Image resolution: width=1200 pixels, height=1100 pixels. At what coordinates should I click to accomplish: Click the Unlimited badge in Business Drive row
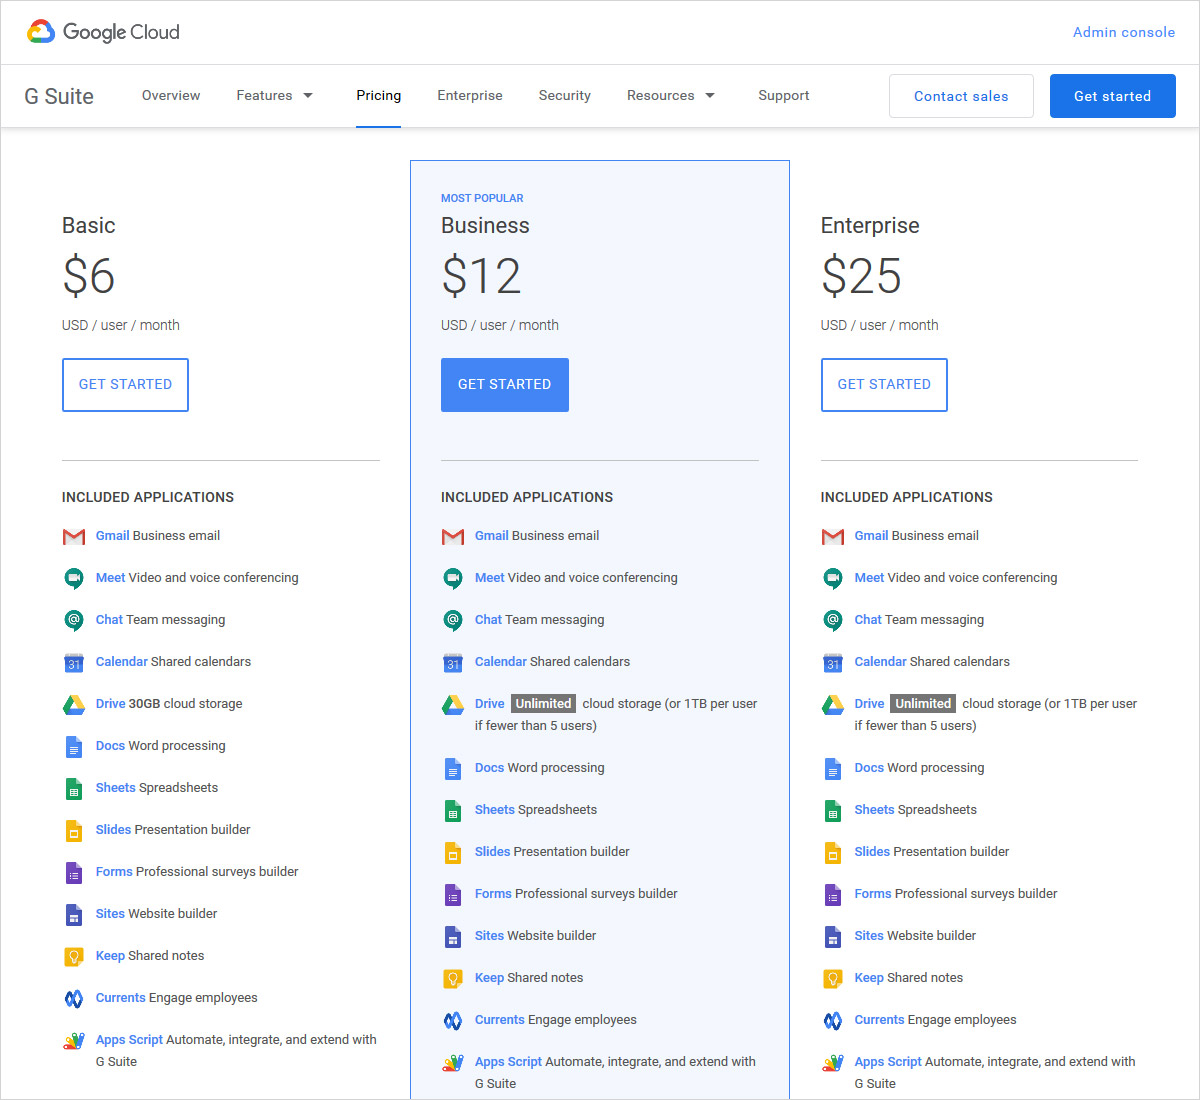tap(543, 704)
